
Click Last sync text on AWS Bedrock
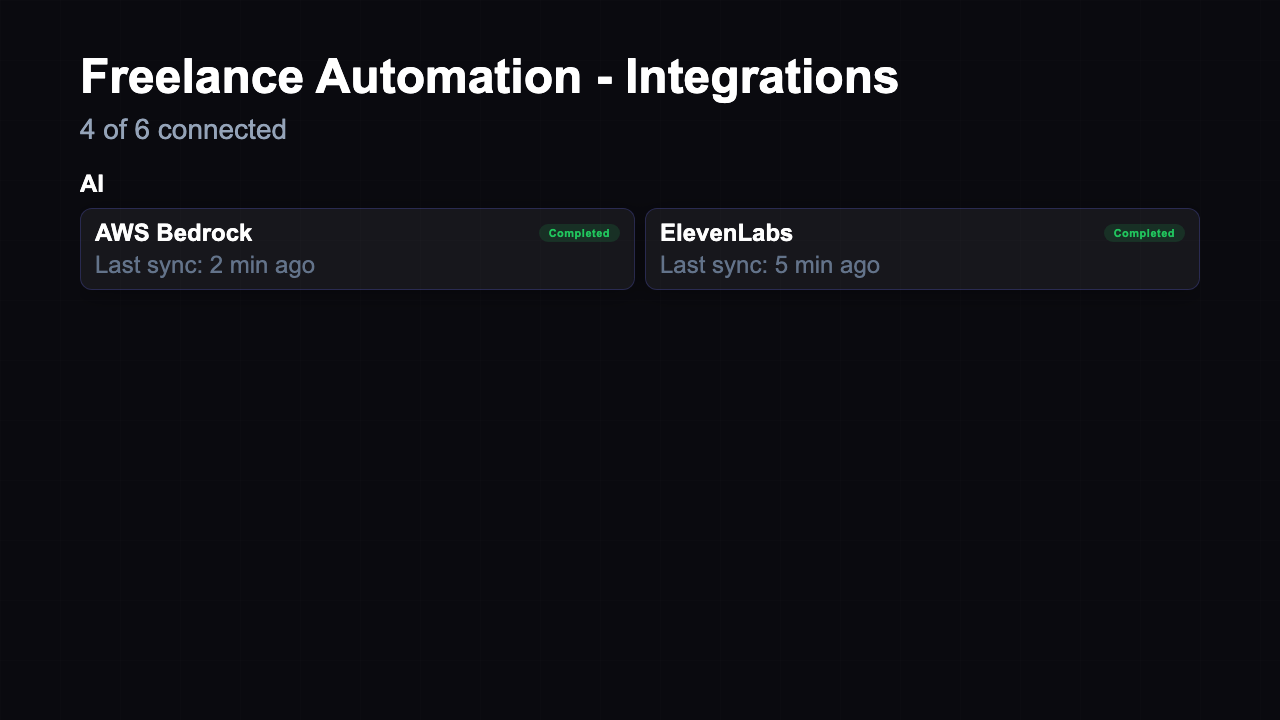coord(204,266)
